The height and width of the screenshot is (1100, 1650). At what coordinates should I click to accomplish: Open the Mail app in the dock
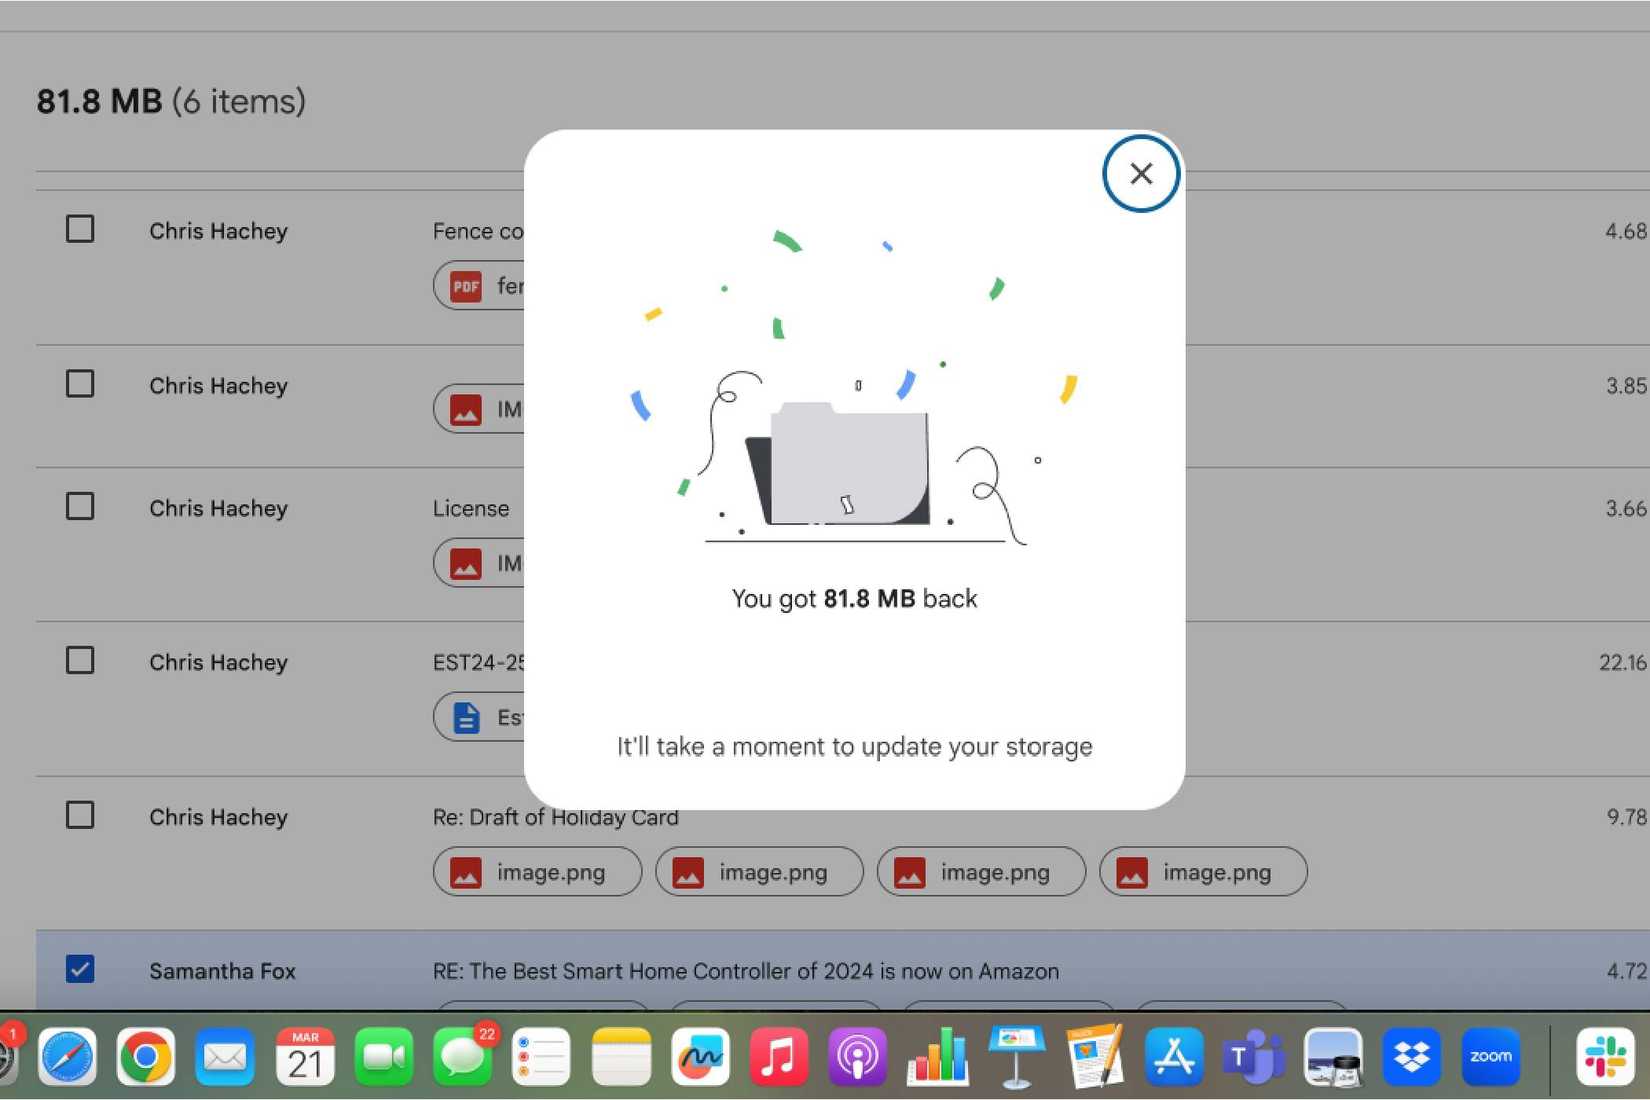pyautogui.click(x=225, y=1057)
